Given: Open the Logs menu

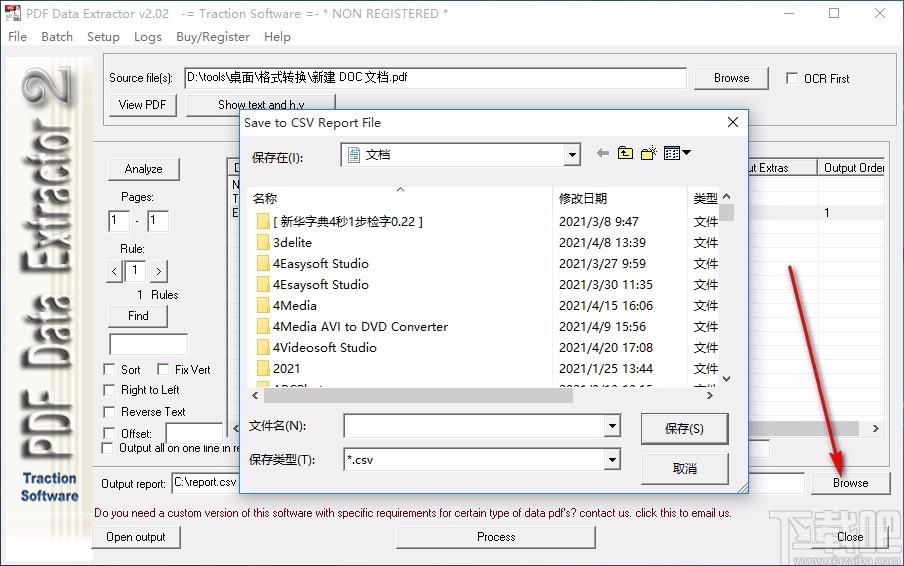Looking at the screenshot, I should click(148, 36).
